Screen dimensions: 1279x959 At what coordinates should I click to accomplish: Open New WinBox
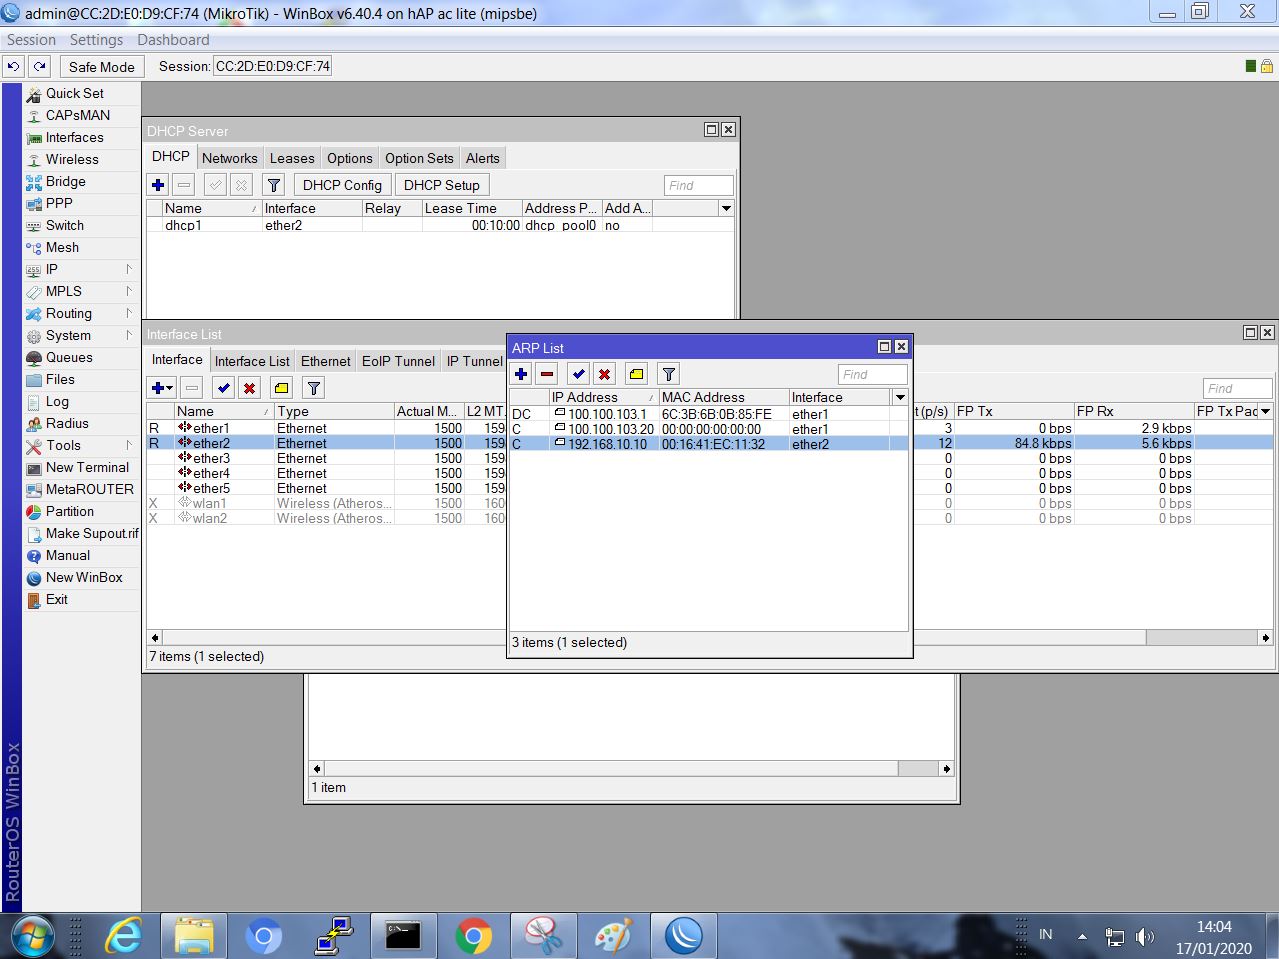pos(82,577)
